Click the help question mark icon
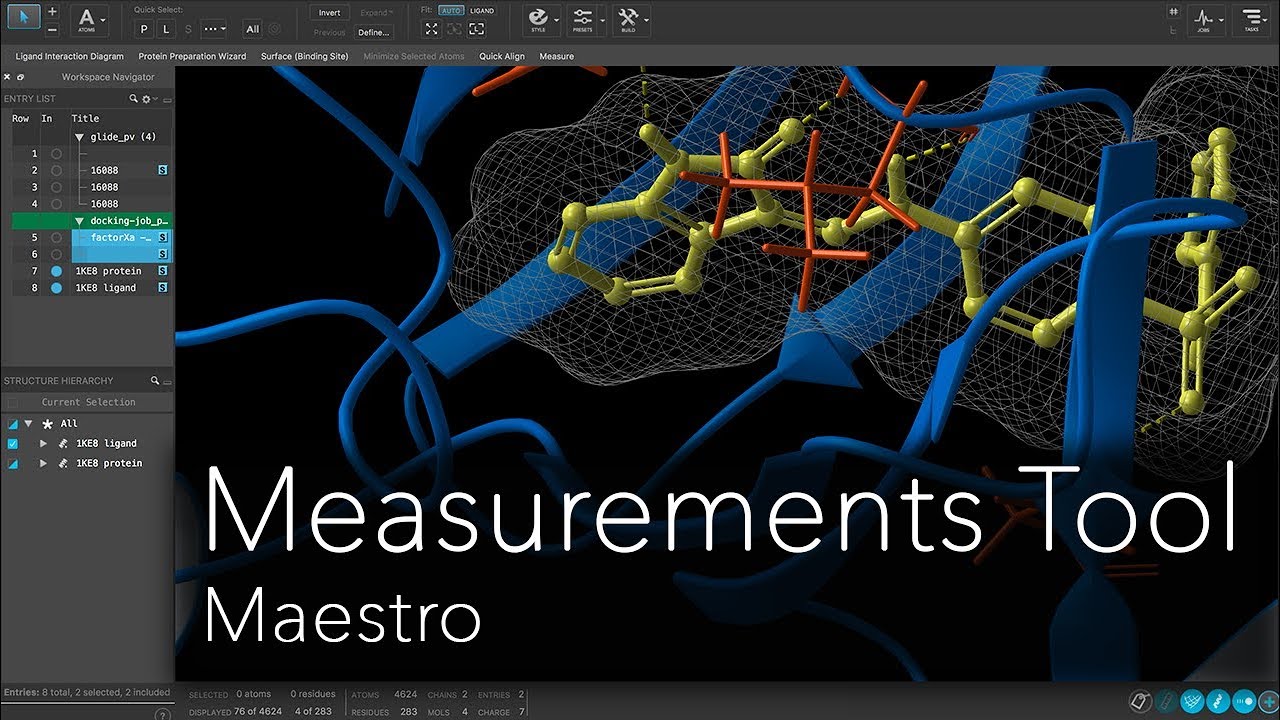Image resolution: width=1280 pixels, height=720 pixels. point(163,715)
